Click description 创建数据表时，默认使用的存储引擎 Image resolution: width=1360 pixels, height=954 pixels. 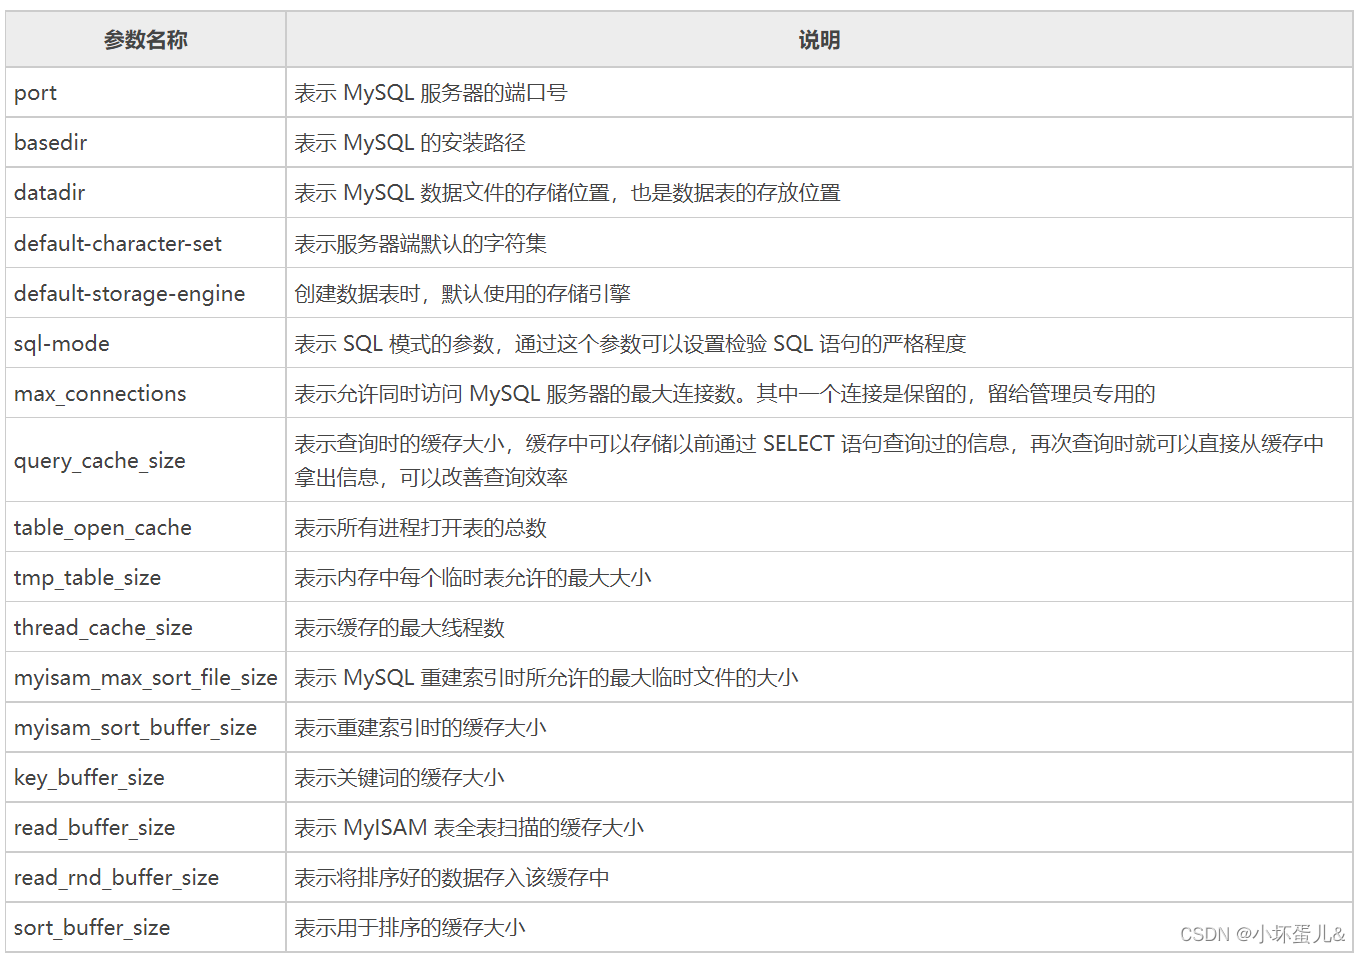462,293
